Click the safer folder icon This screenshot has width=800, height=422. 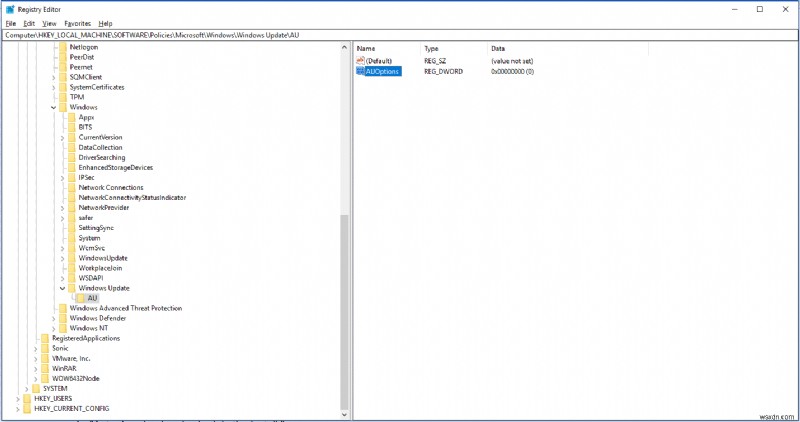click(72, 218)
